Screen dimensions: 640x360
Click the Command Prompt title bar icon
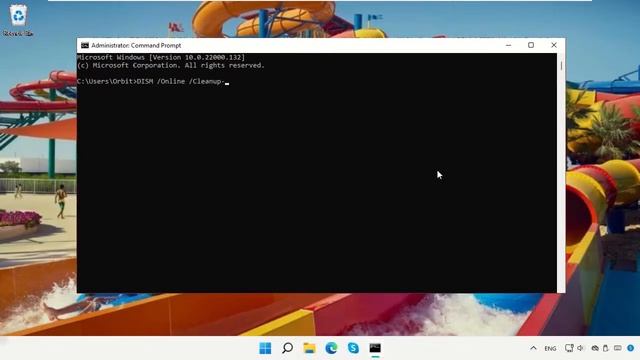(84, 45)
